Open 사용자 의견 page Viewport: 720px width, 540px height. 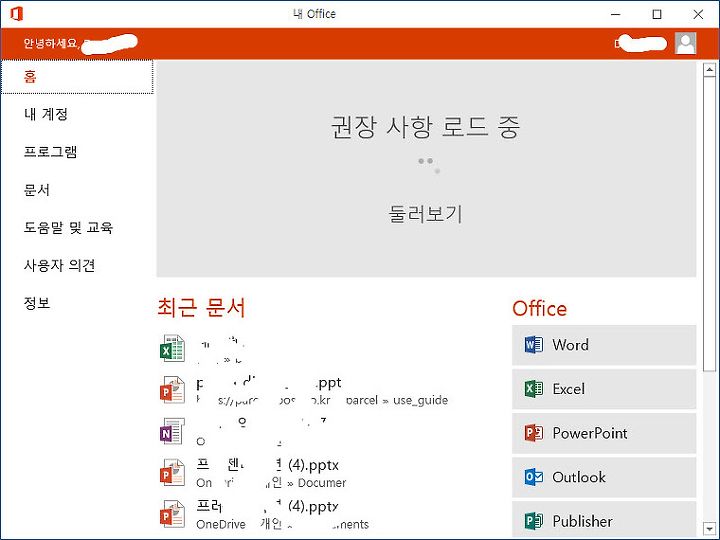tap(60, 265)
